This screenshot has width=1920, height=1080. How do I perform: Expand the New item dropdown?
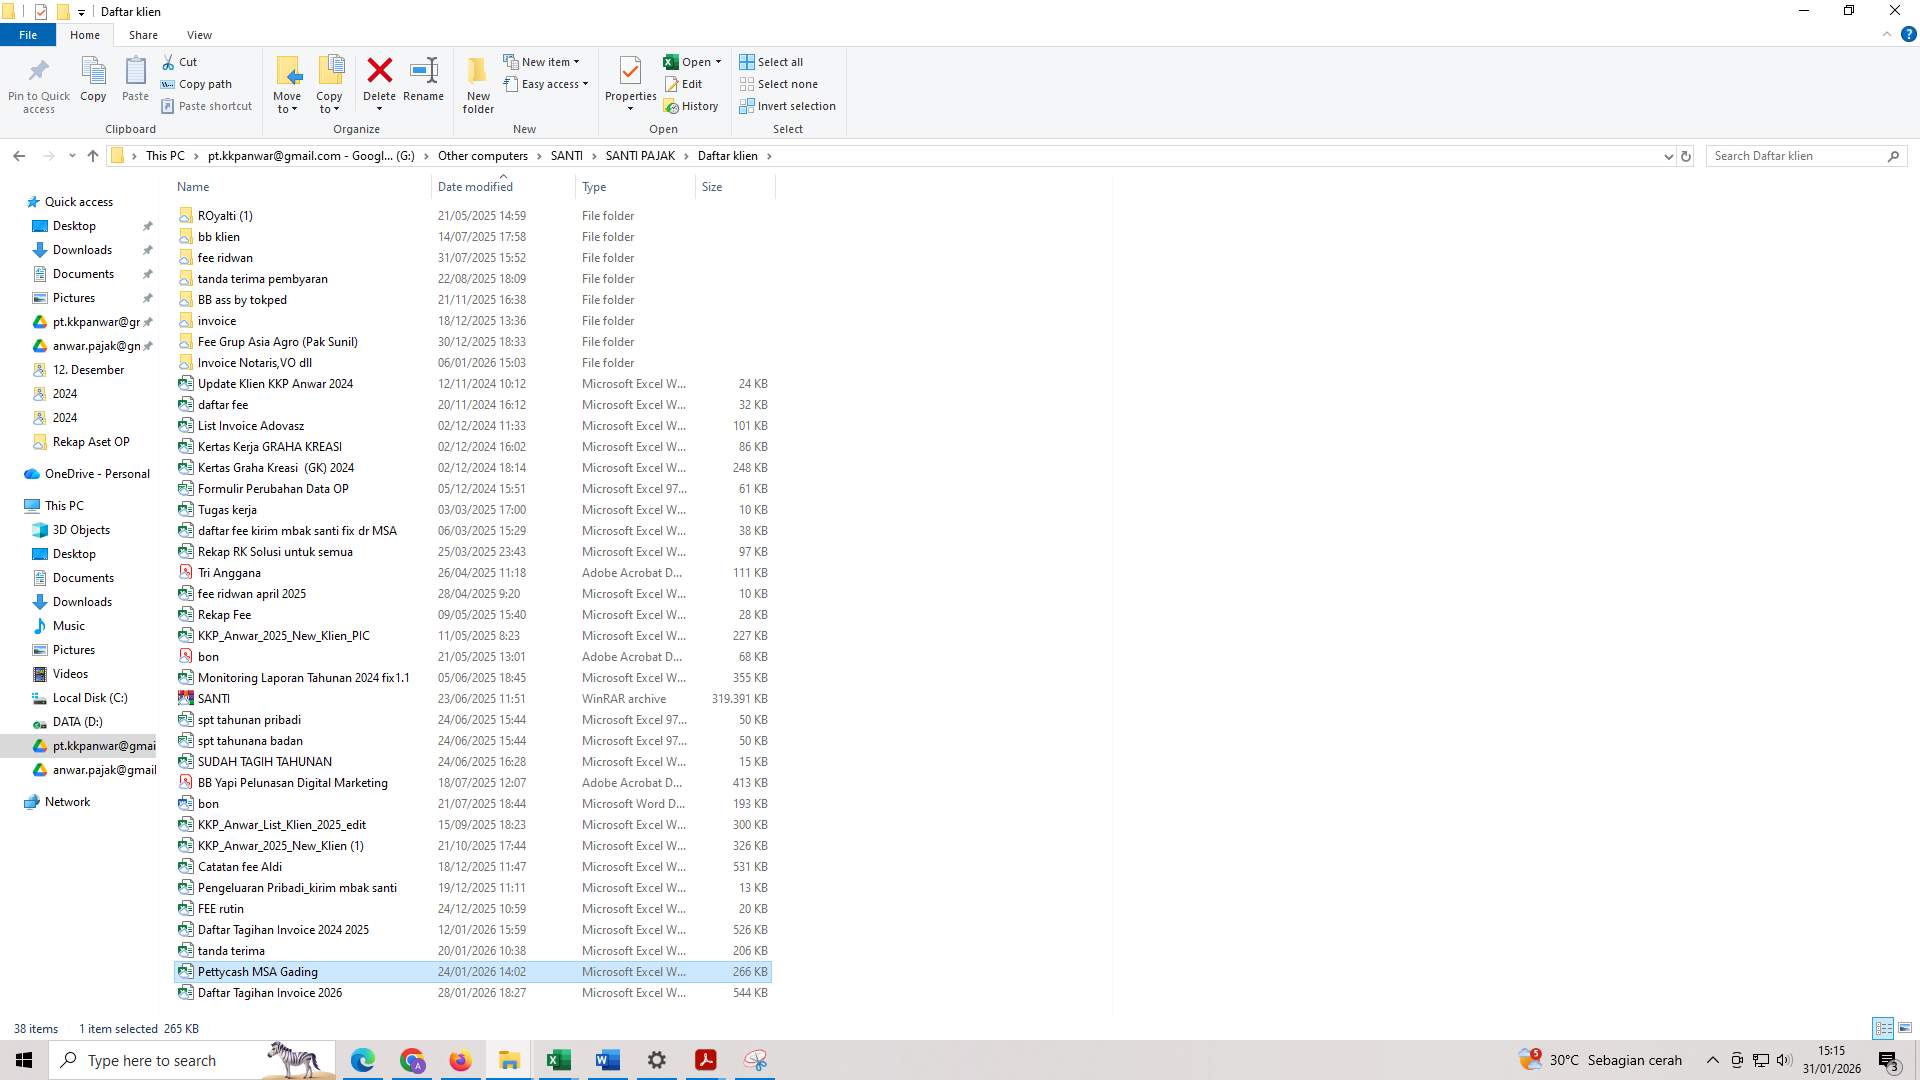(x=545, y=61)
